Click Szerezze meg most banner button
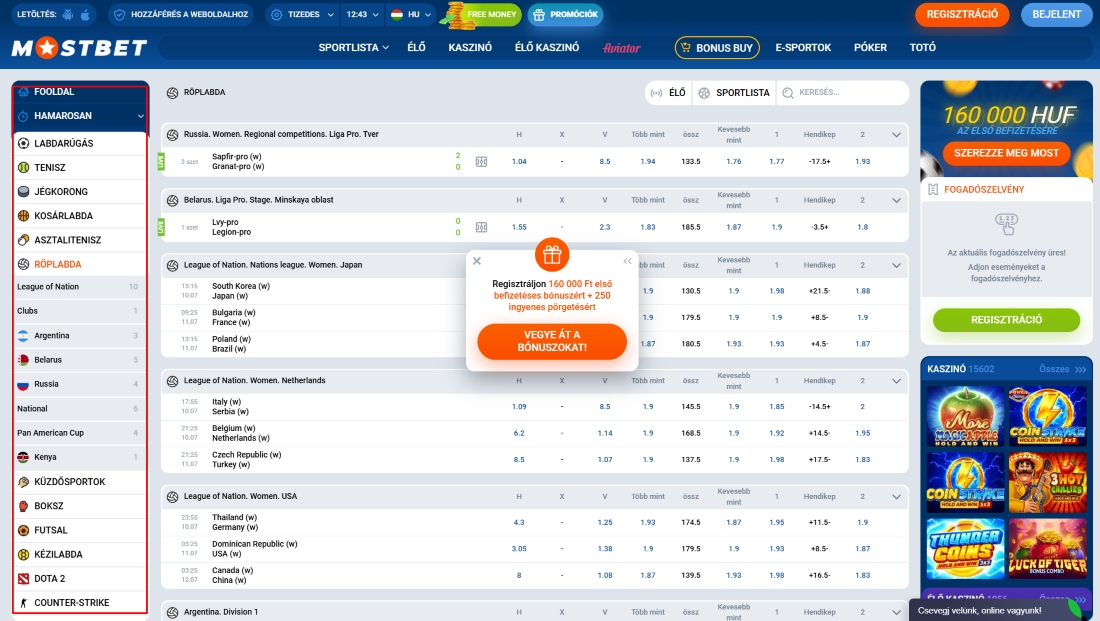The image size is (1100, 621). (x=1006, y=153)
